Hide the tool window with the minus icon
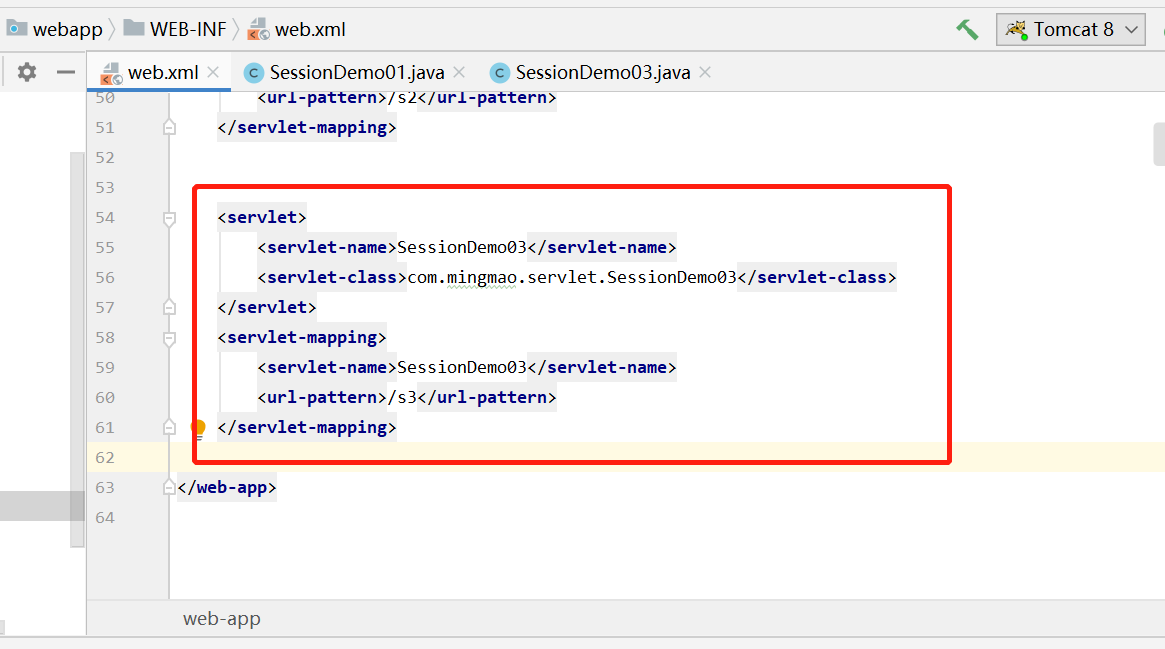This screenshot has height=649, width=1165. (x=65, y=72)
